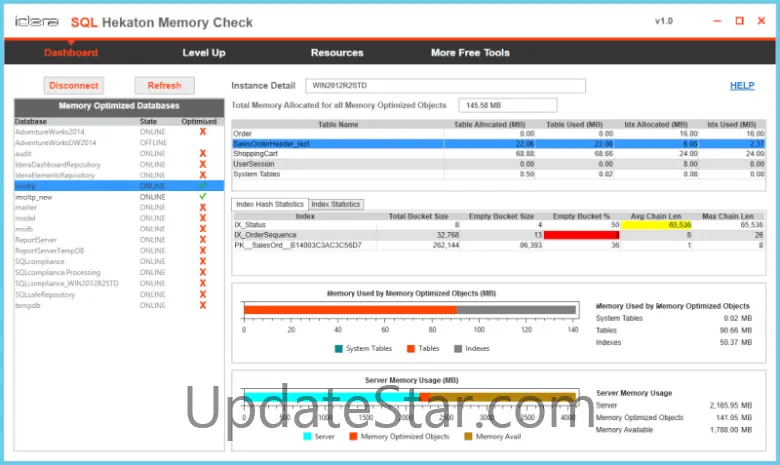Image resolution: width=780 pixels, height=465 pixels.
Task: Click red X icon for model database
Action: tap(202, 218)
